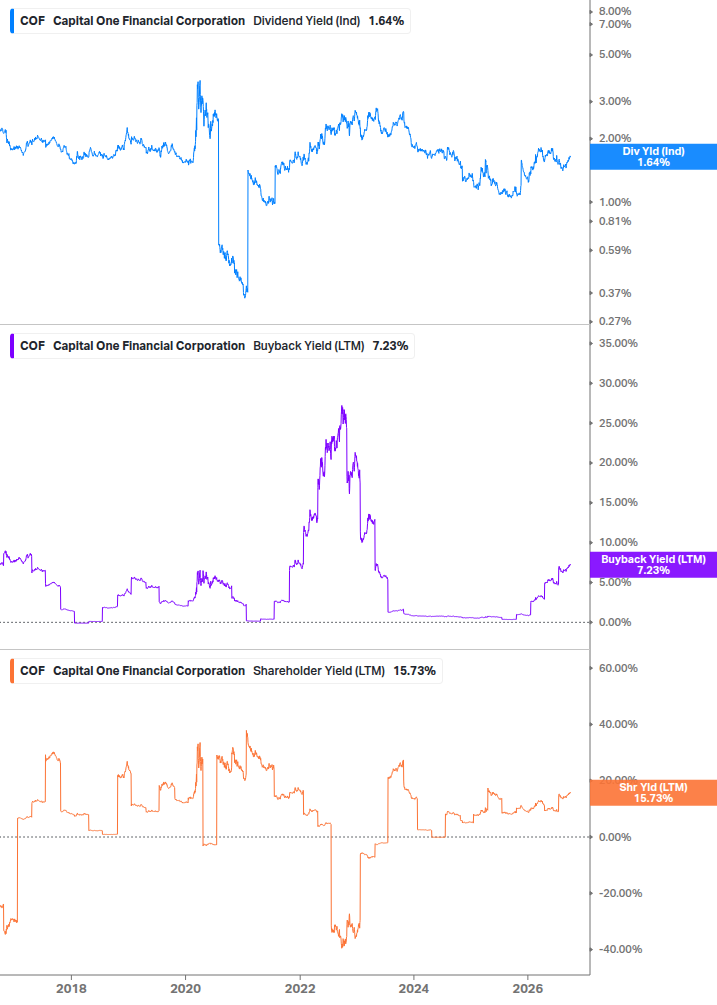Click the 1.64% value in the Dividend Yield legend
Screen dimensions: 717x1005
pyautogui.click(x=386, y=21)
